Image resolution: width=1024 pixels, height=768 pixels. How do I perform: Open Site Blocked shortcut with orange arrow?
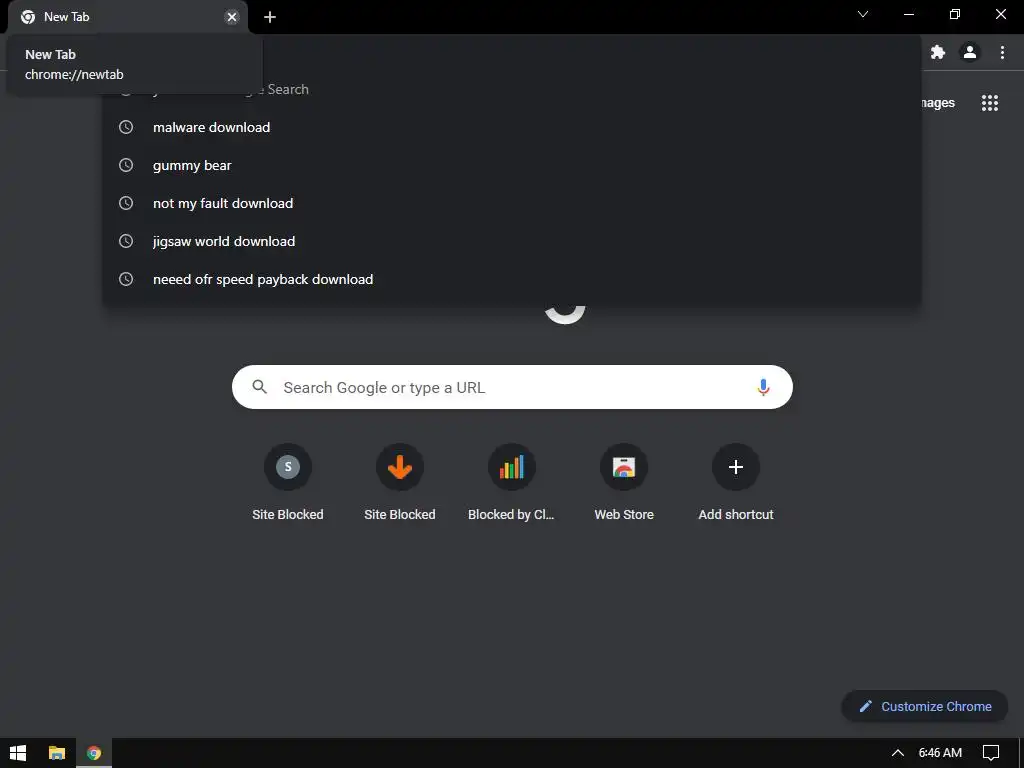400,482
